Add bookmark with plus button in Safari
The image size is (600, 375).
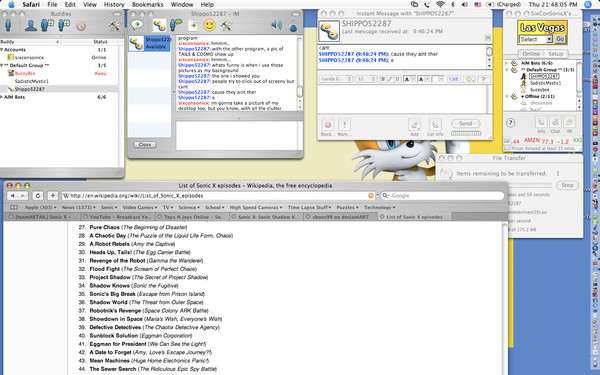point(52,196)
